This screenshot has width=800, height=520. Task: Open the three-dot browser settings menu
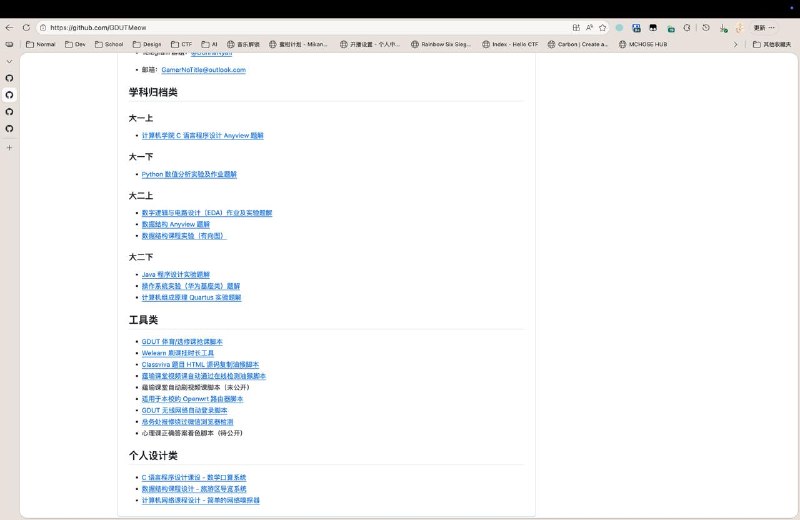point(771,28)
